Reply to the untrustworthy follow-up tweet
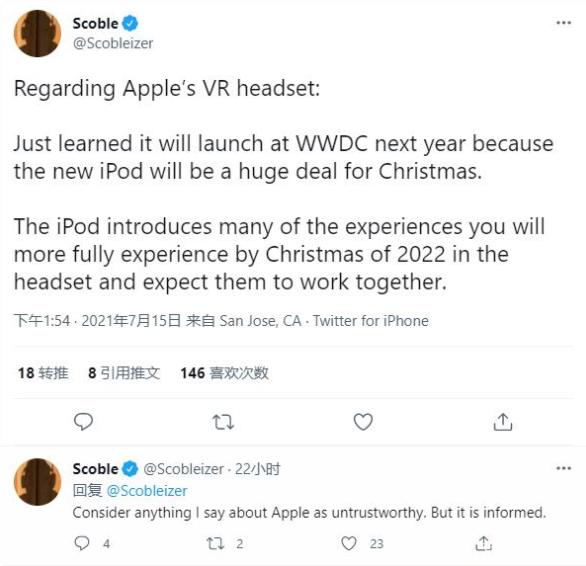Viewport: 586px width, 566px height. click(82, 543)
